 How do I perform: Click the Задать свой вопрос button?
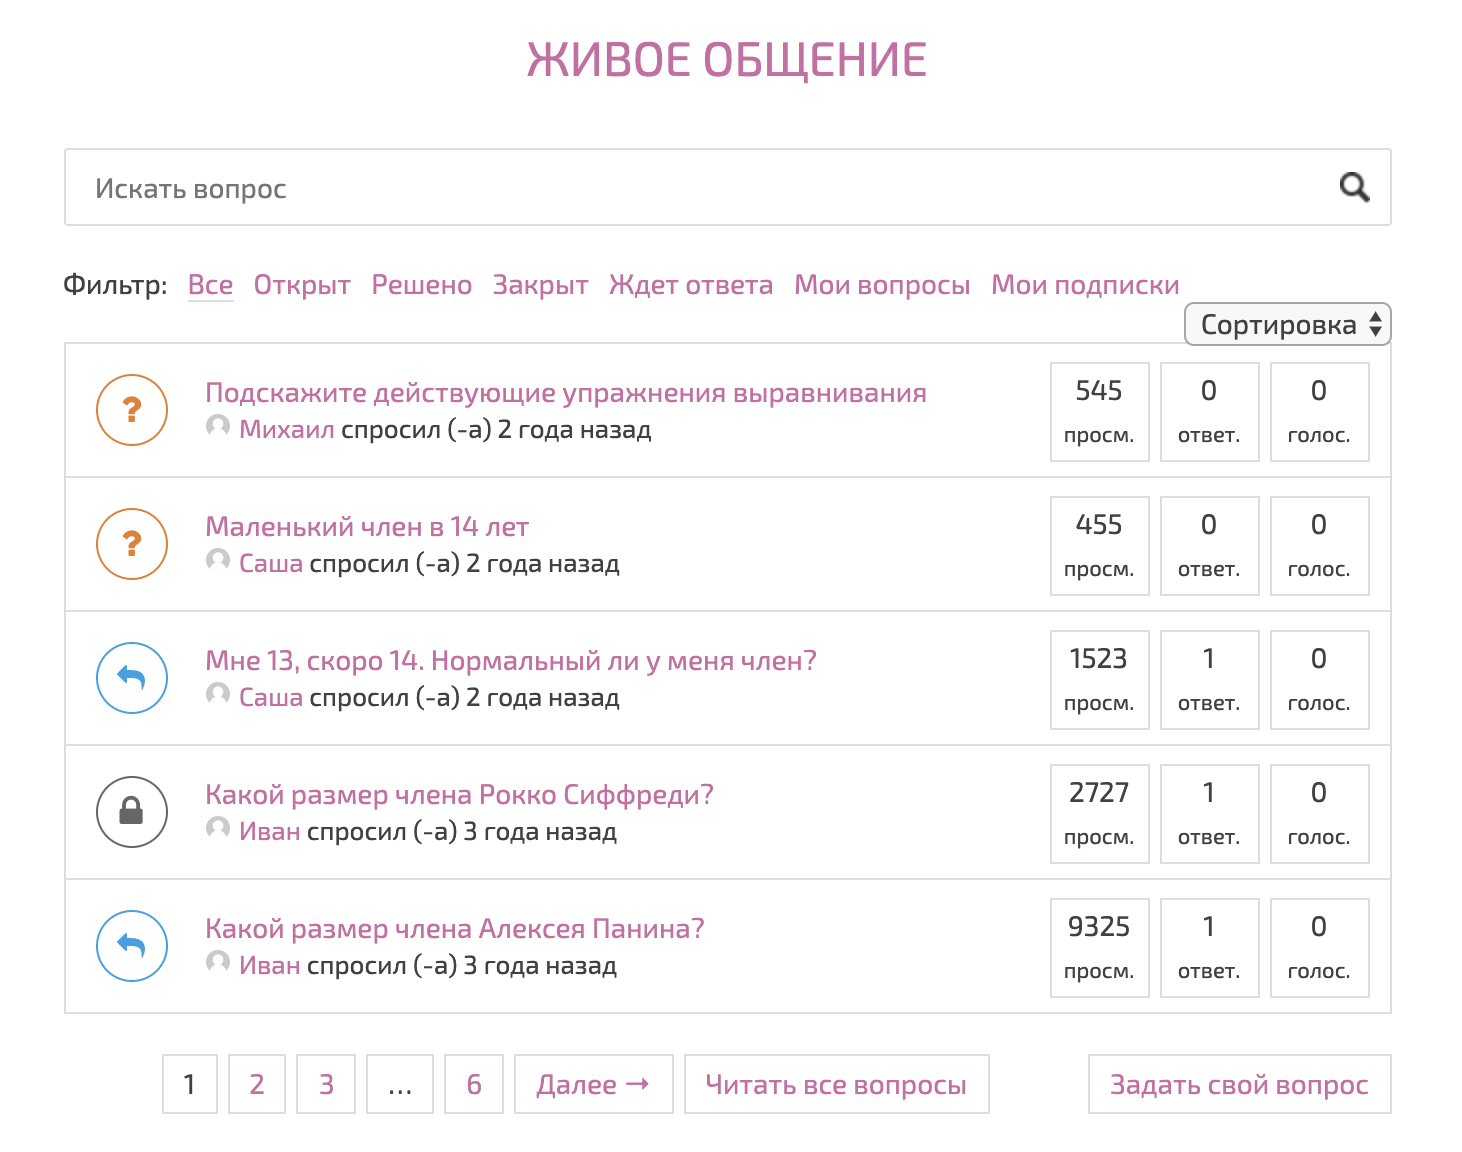coord(1239,1084)
